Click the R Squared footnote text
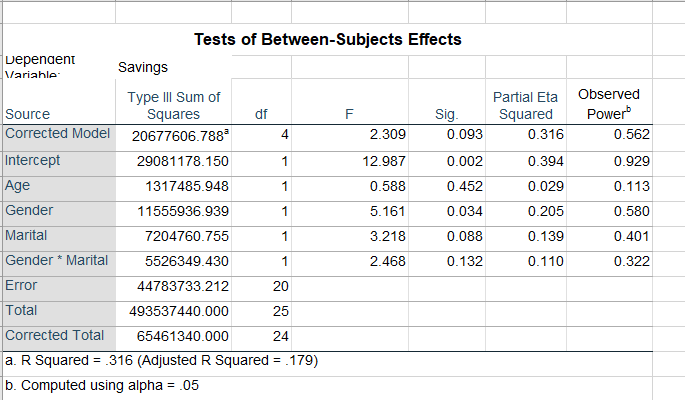 click(x=162, y=360)
